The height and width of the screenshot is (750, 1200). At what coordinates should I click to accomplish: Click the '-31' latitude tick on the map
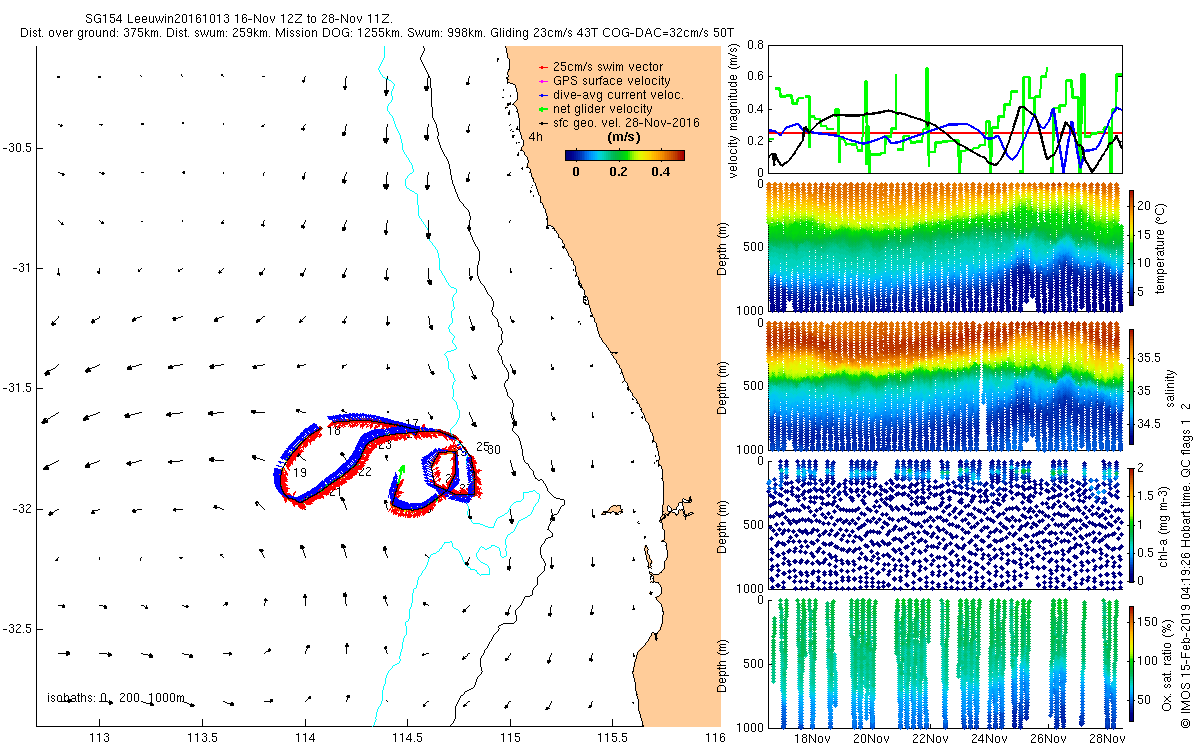click(x=21, y=268)
